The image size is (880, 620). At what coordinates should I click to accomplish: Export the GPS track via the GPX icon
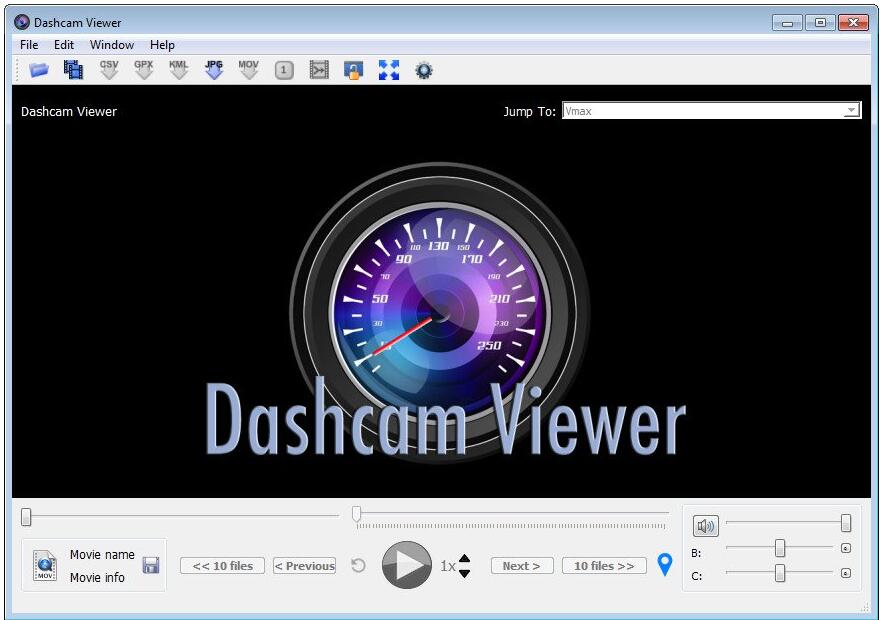coord(144,70)
